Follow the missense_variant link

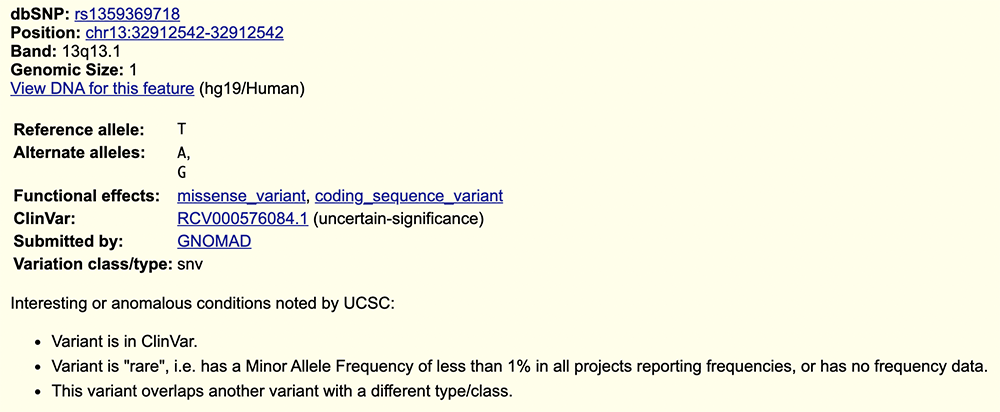(x=241, y=196)
